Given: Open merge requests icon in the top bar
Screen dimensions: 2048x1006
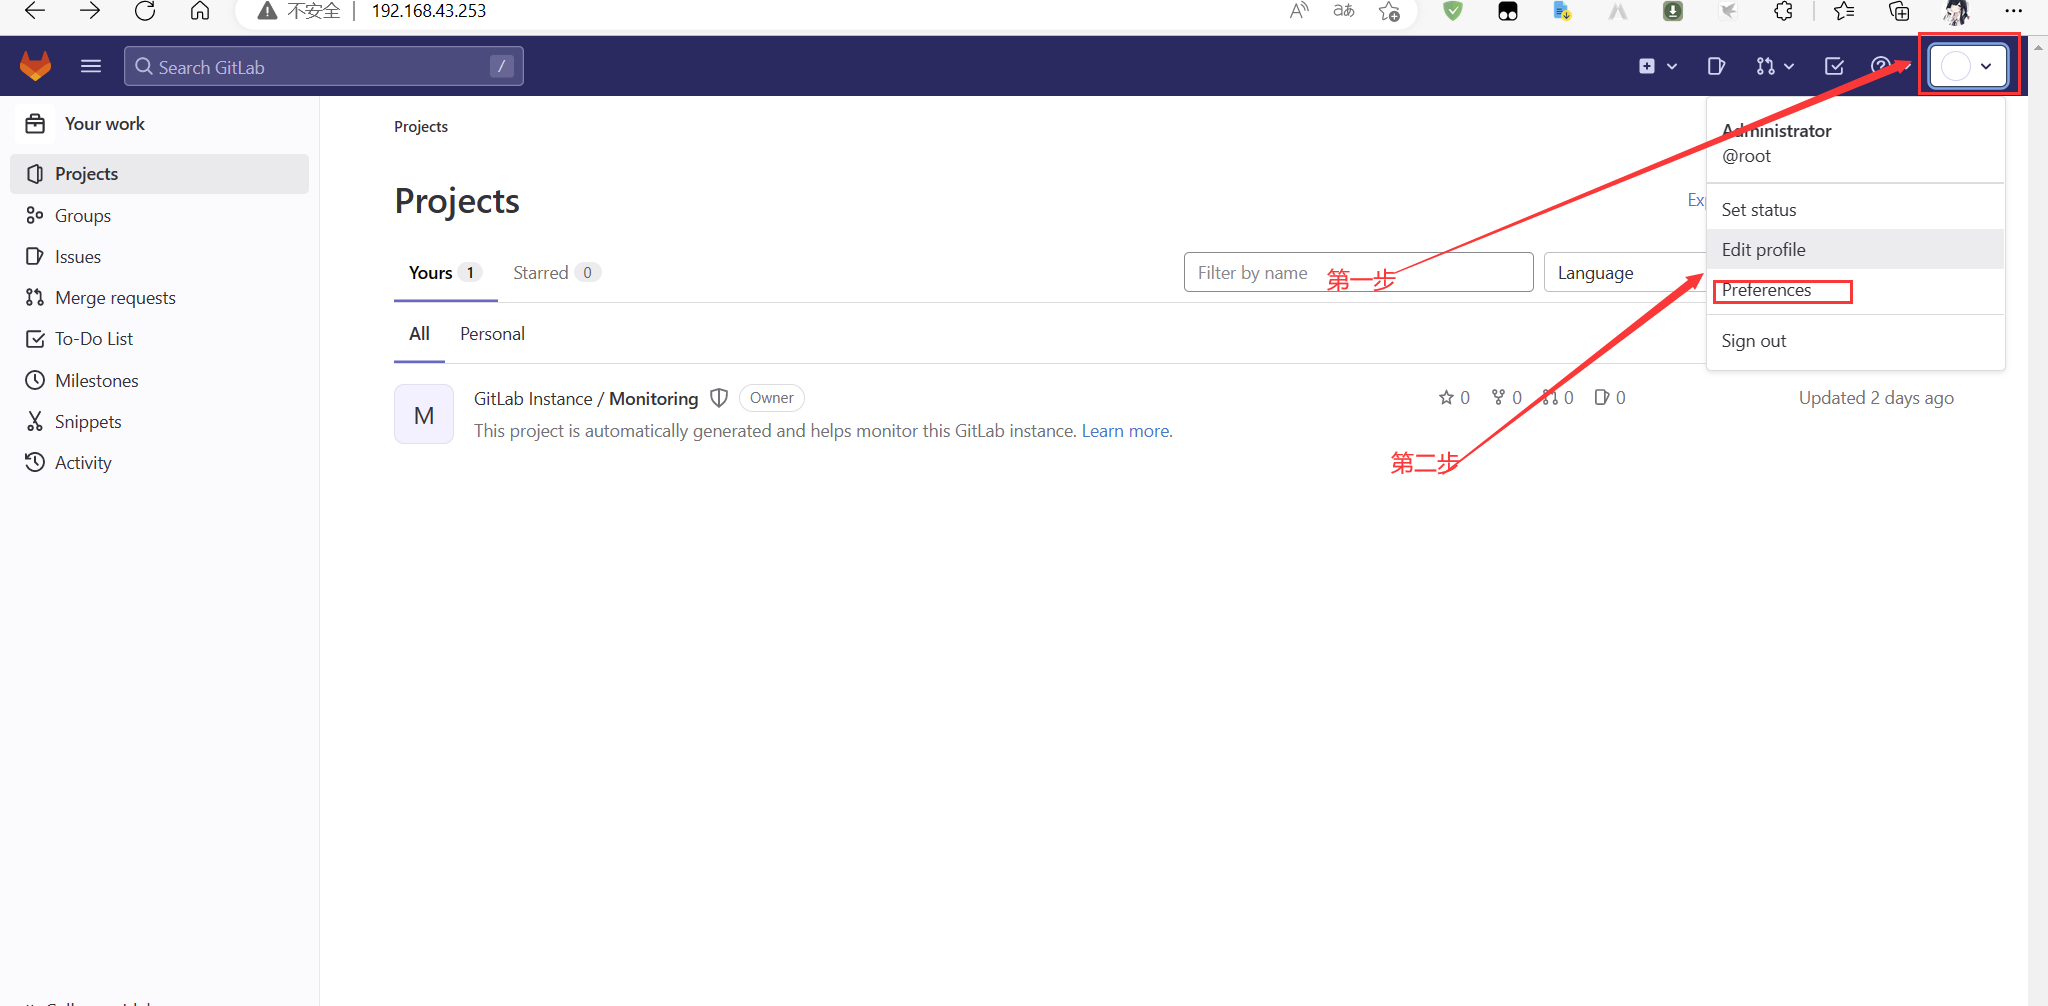Looking at the screenshot, I should pyautogui.click(x=1765, y=65).
